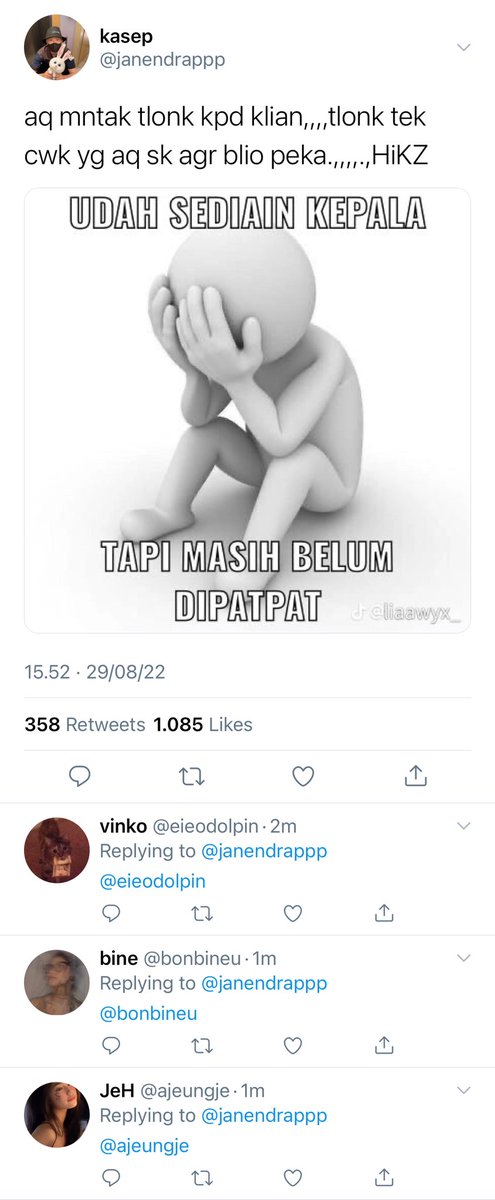Viewport: 495px width, 1200px height.
Task: Open the @bonbineu mention link
Action: tap(148, 1013)
